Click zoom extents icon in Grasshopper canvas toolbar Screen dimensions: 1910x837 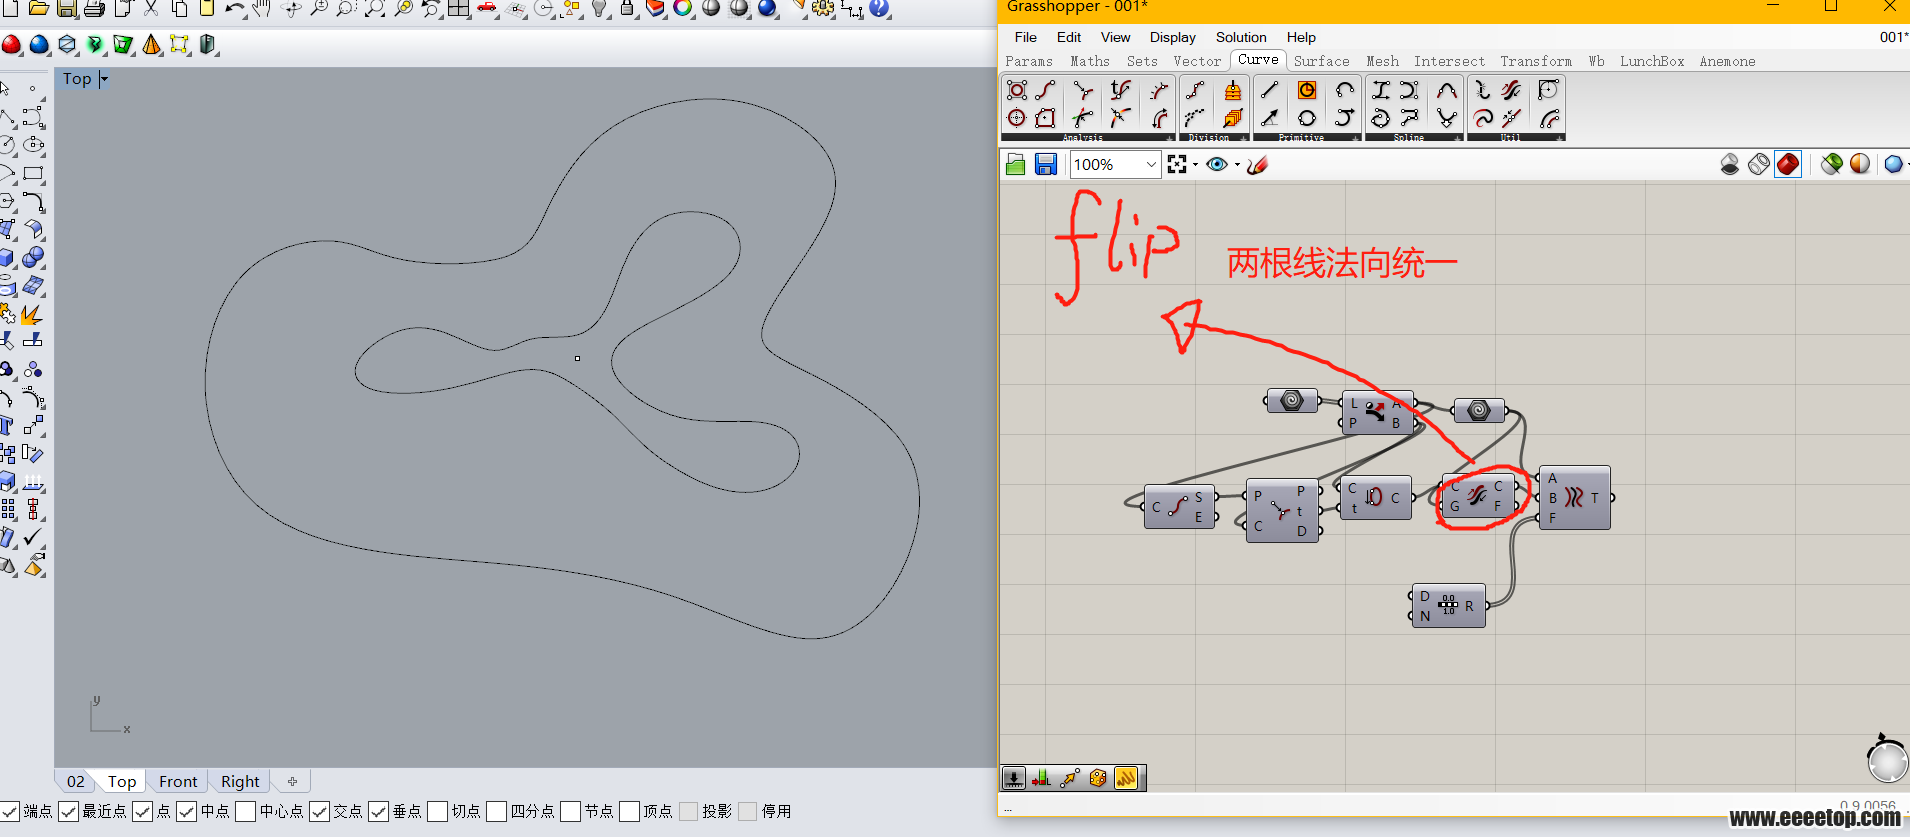[x=1177, y=164]
